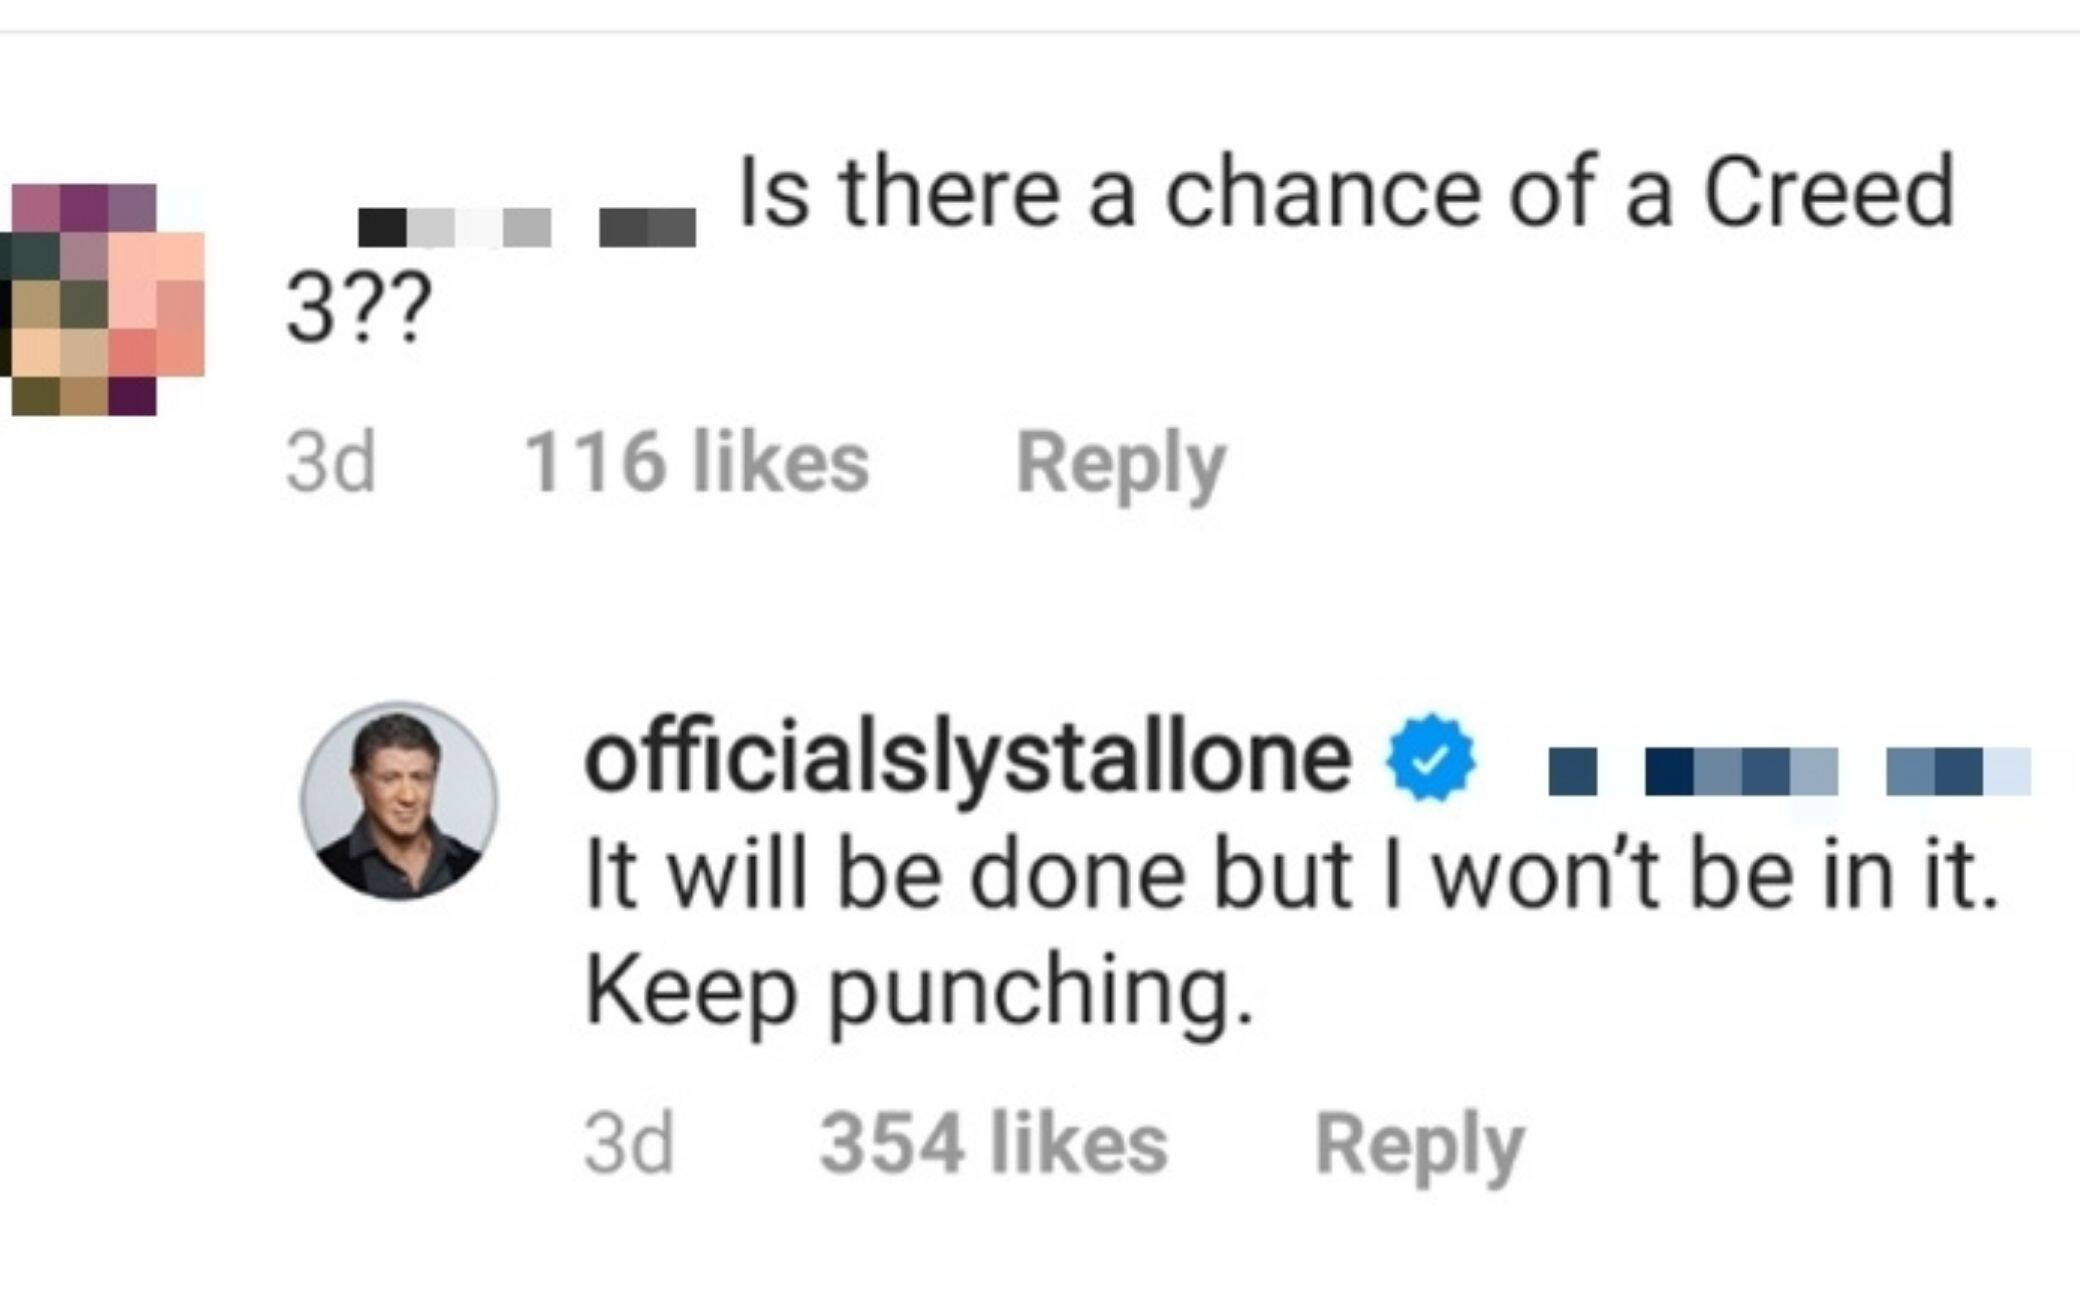Click the word "Creed" in the question
This screenshot has width=2080, height=1302.
1828,192
